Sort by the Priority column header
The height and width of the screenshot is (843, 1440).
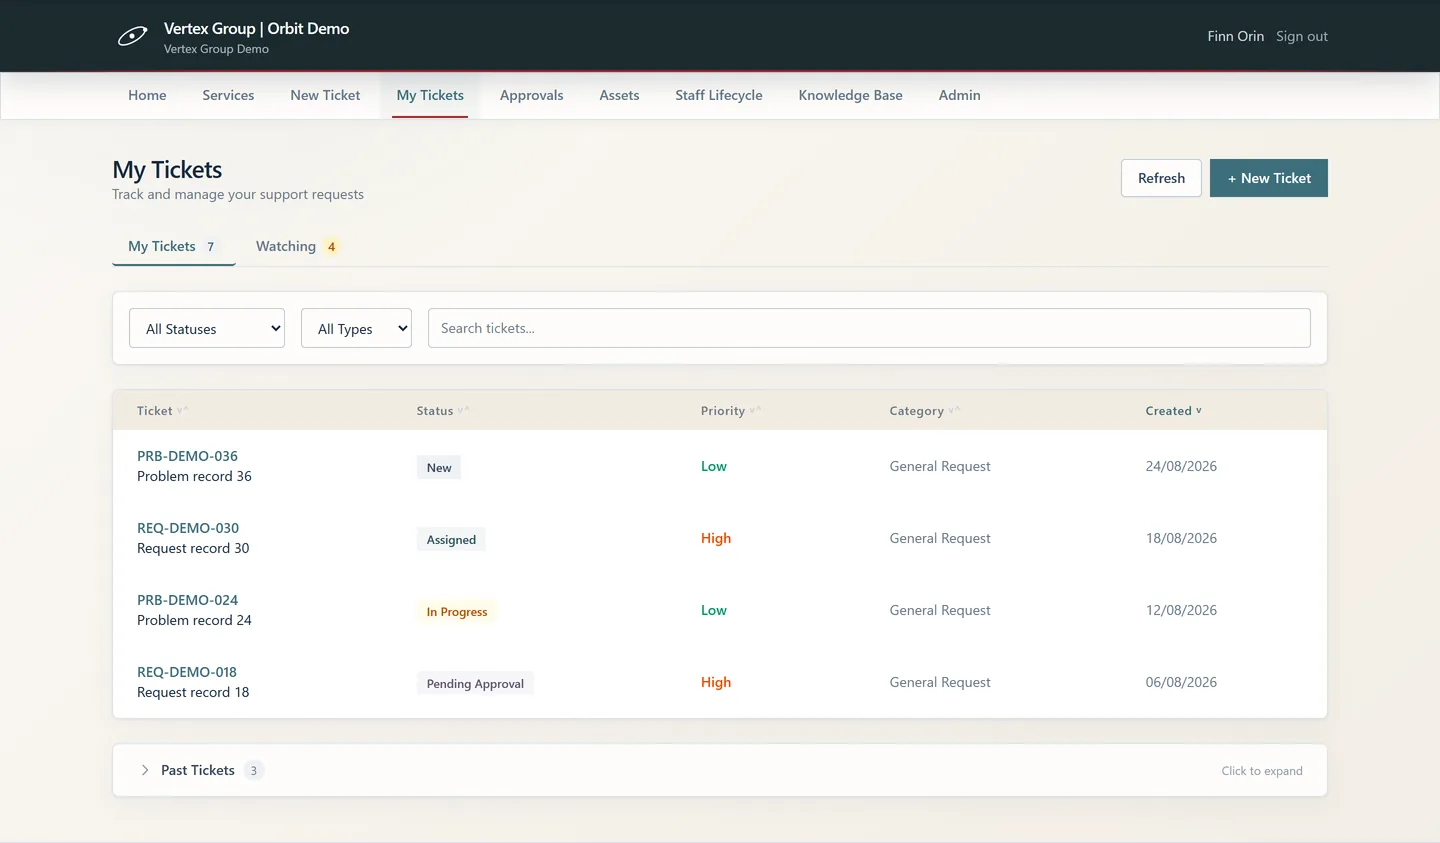click(x=730, y=411)
